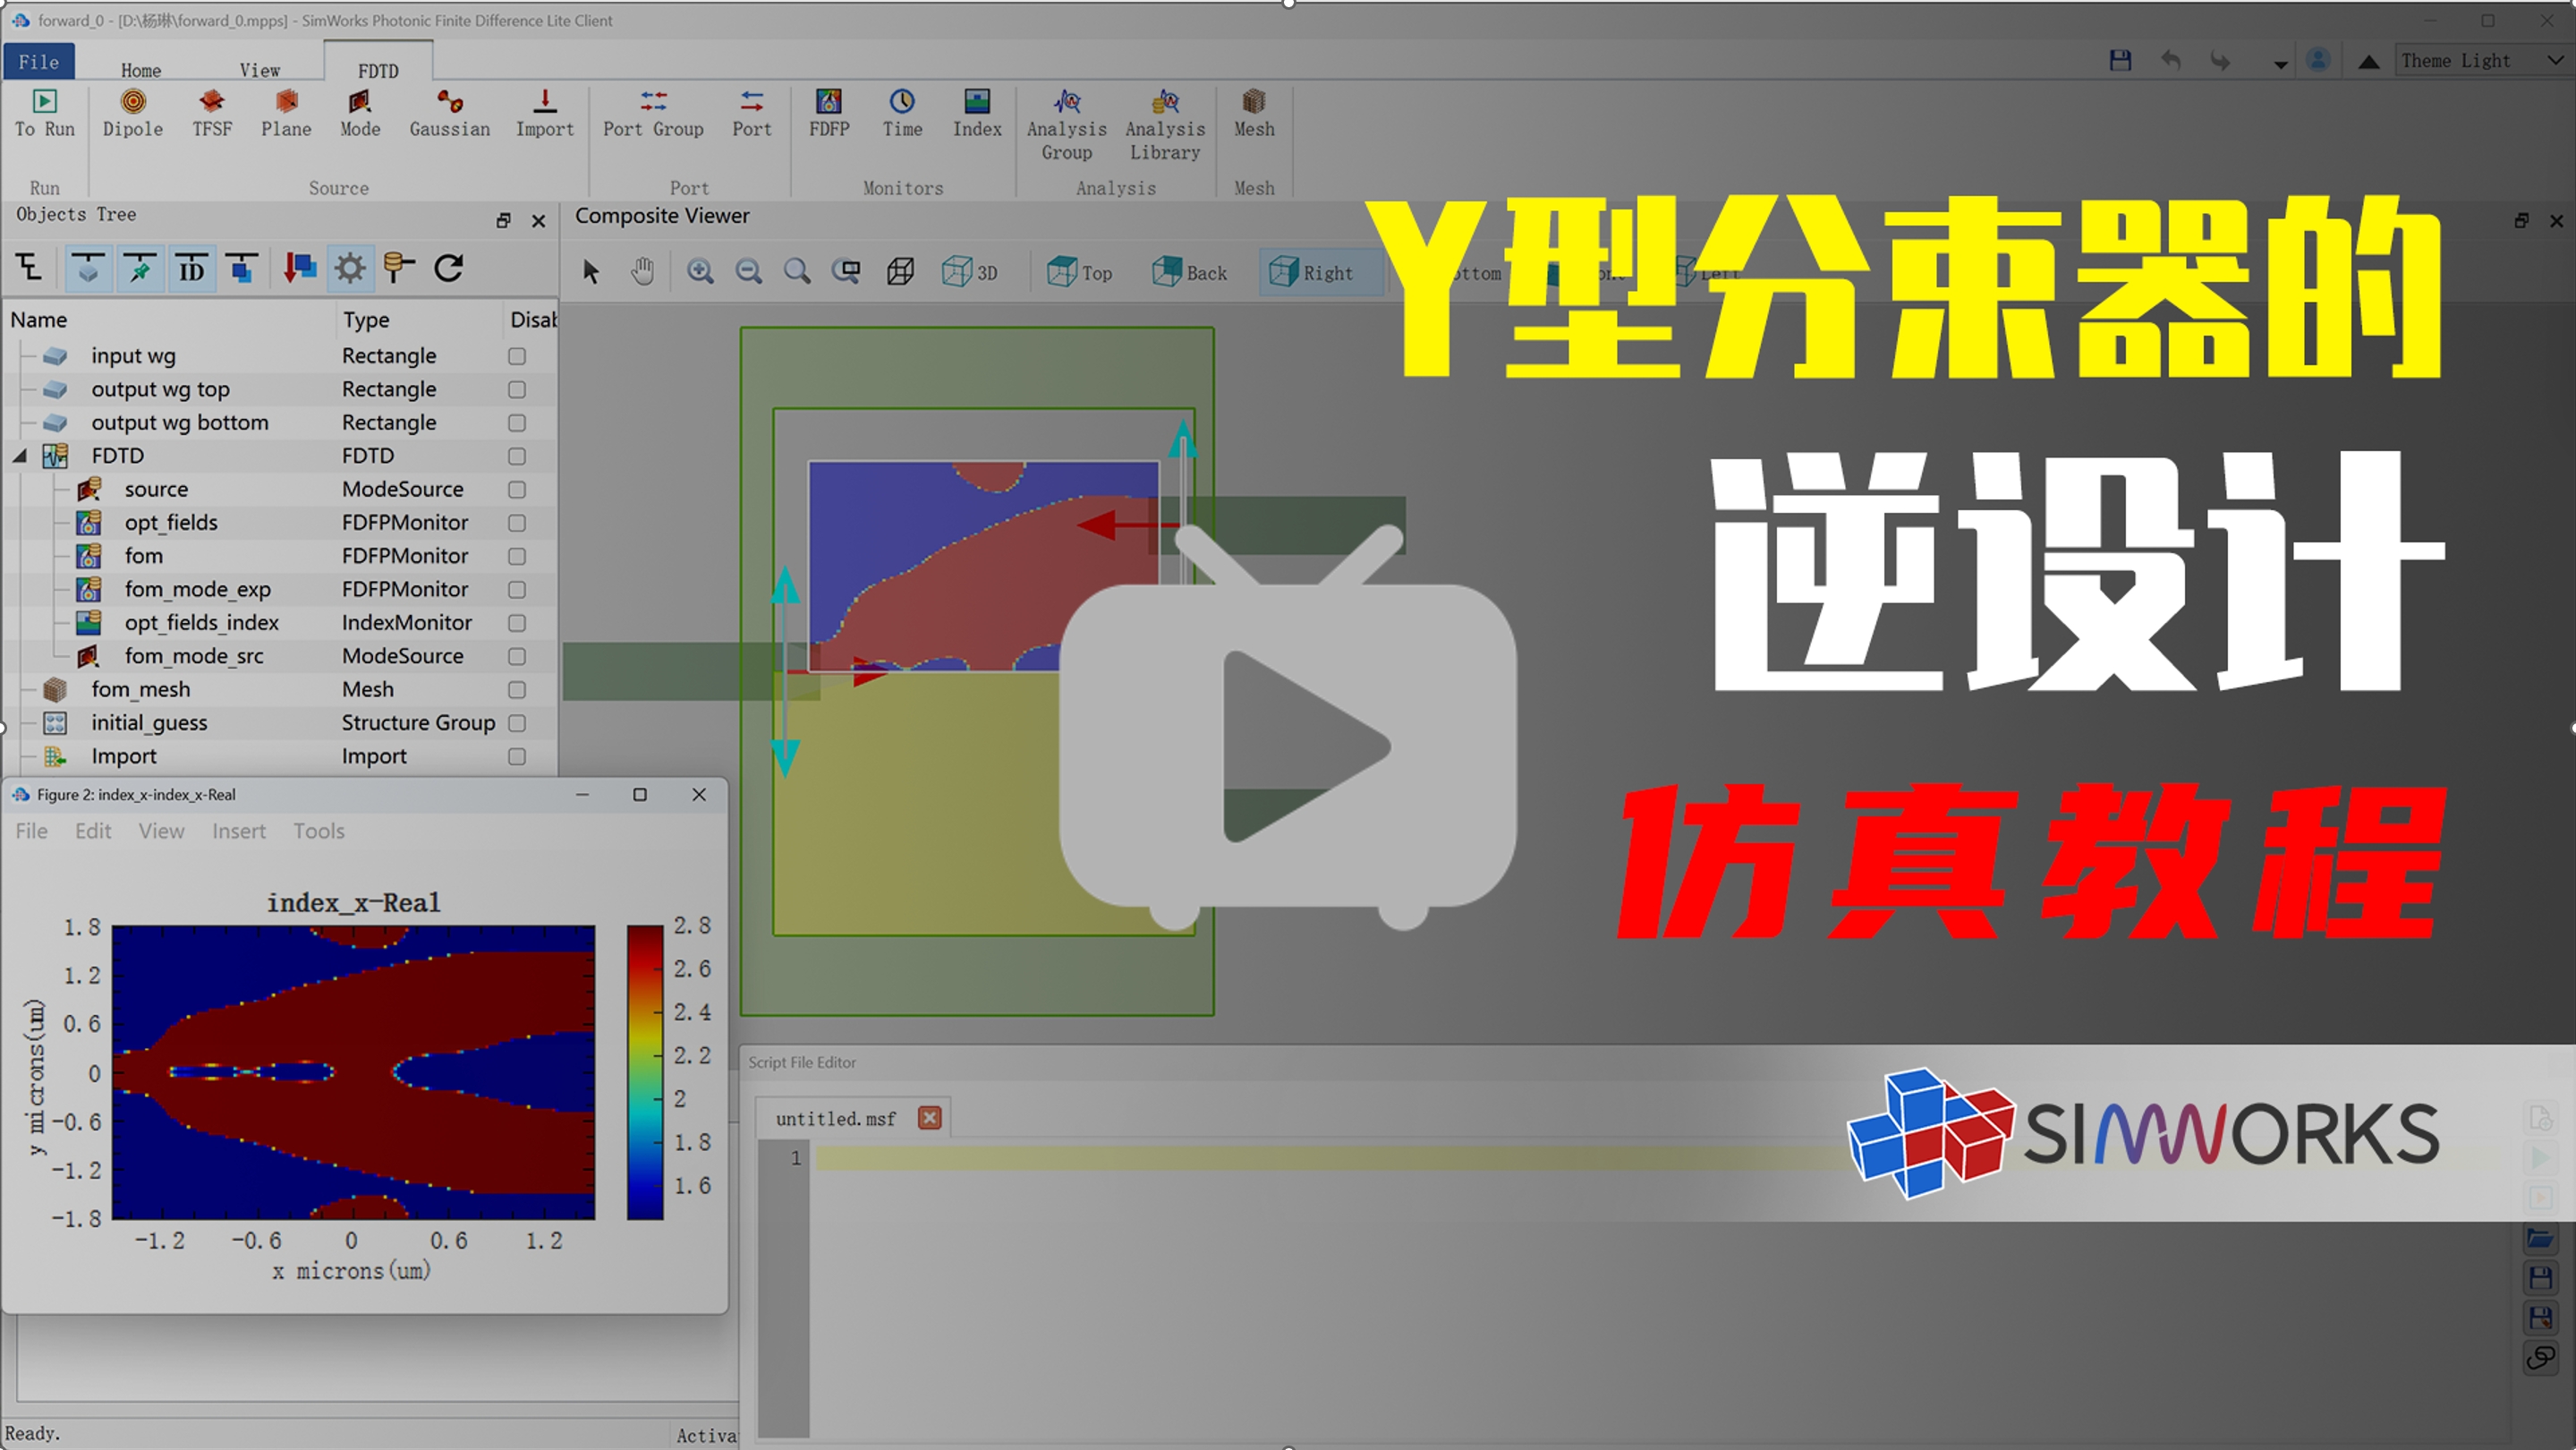
Task: Toggle disable checkbox for source row
Action: pos(517,489)
